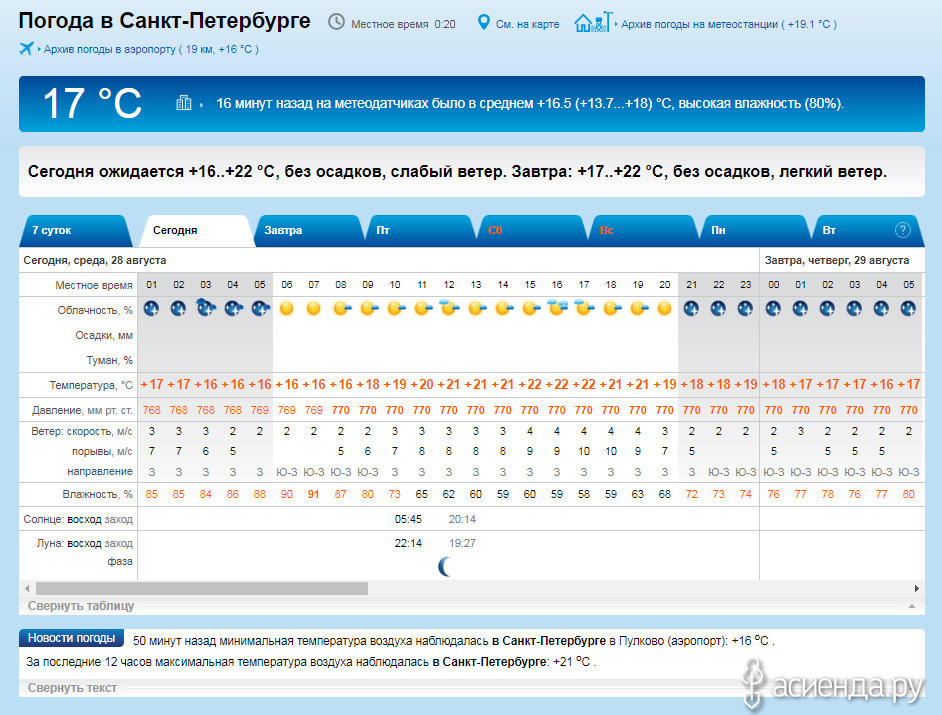The height and width of the screenshot is (715, 942).
Task: Click the cloudiness icon for hour 12
Action: coord(449,308)
